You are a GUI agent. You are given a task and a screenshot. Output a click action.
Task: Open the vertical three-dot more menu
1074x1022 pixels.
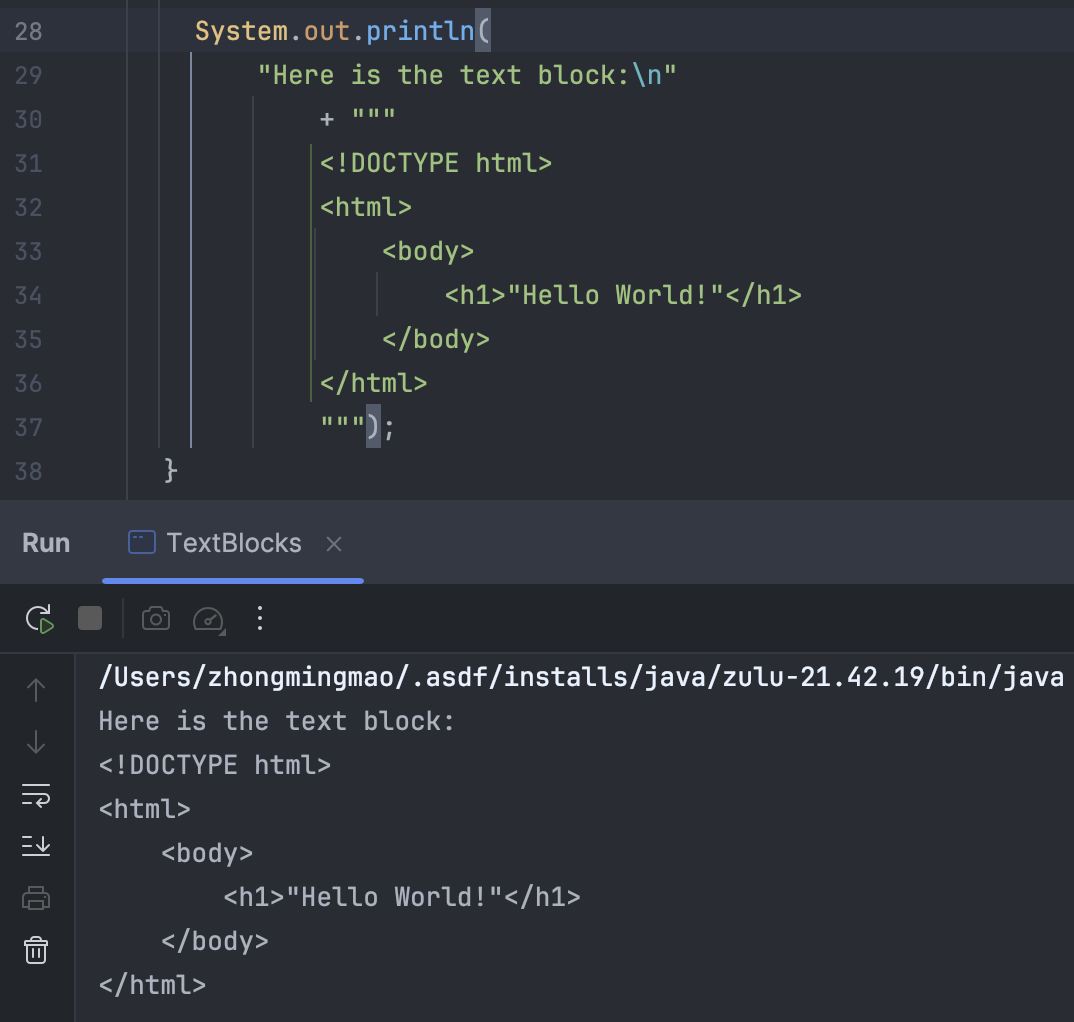260,618
